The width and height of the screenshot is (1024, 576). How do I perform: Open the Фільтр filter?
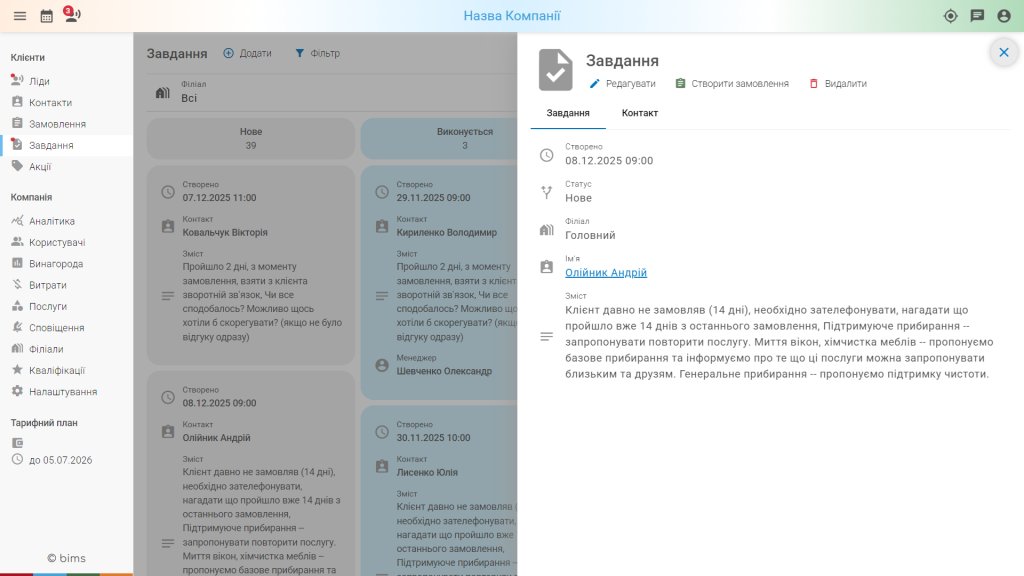(317, 53)
